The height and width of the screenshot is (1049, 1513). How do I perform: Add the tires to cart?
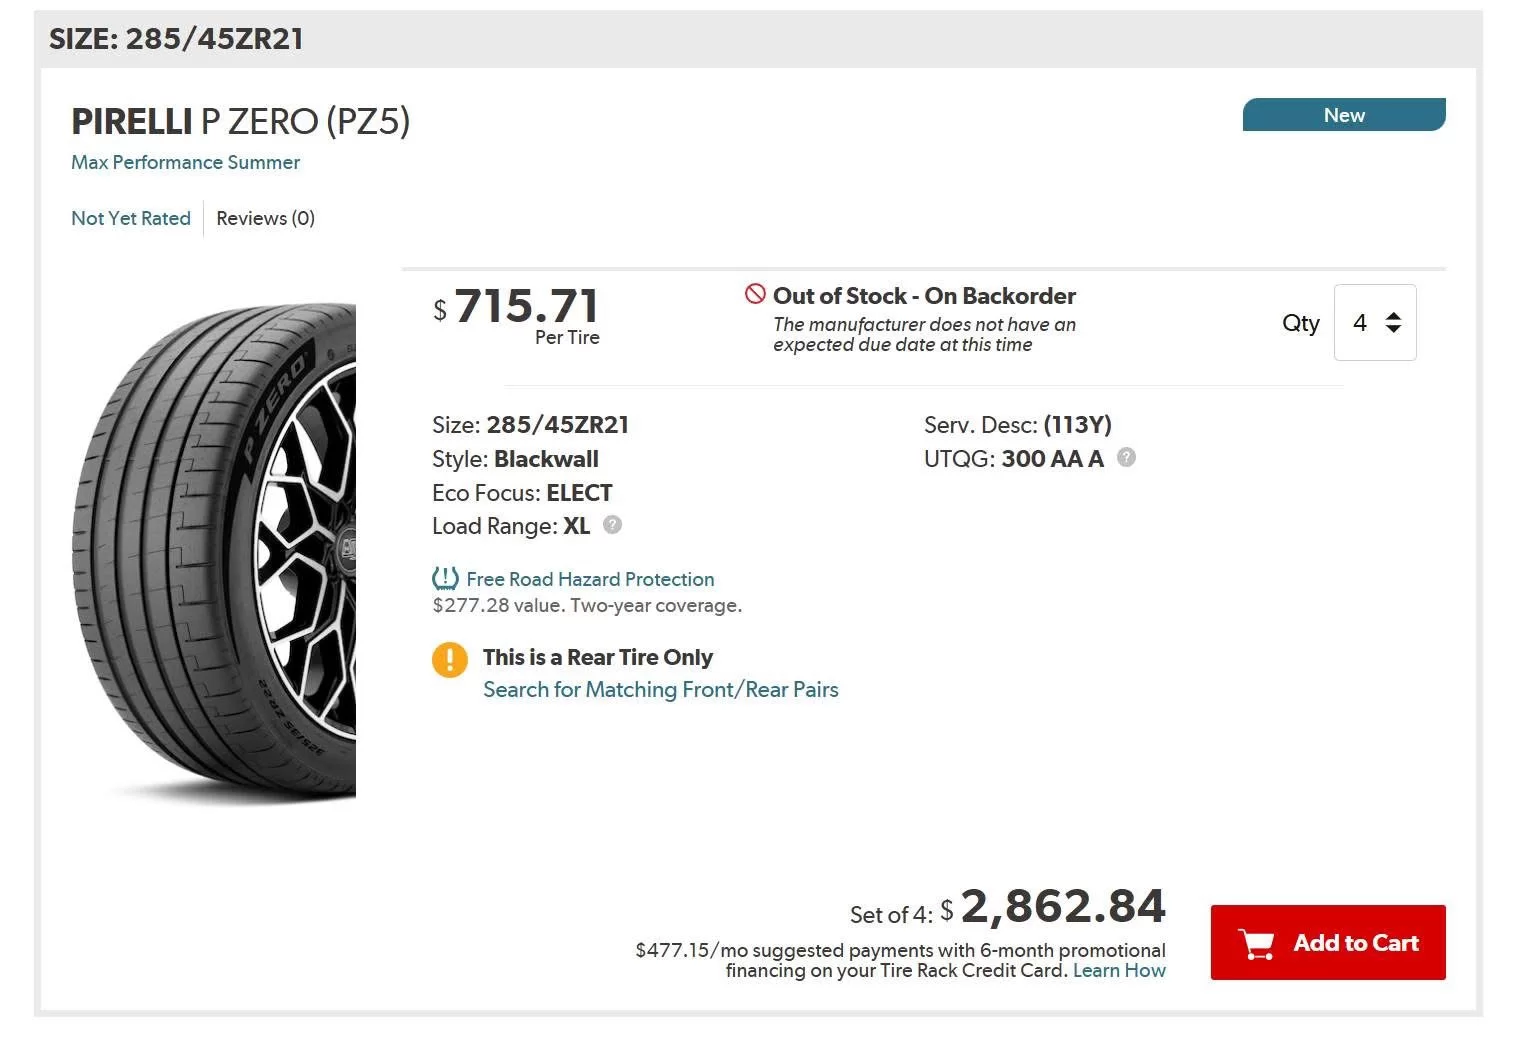click(x=1328, y=942)
